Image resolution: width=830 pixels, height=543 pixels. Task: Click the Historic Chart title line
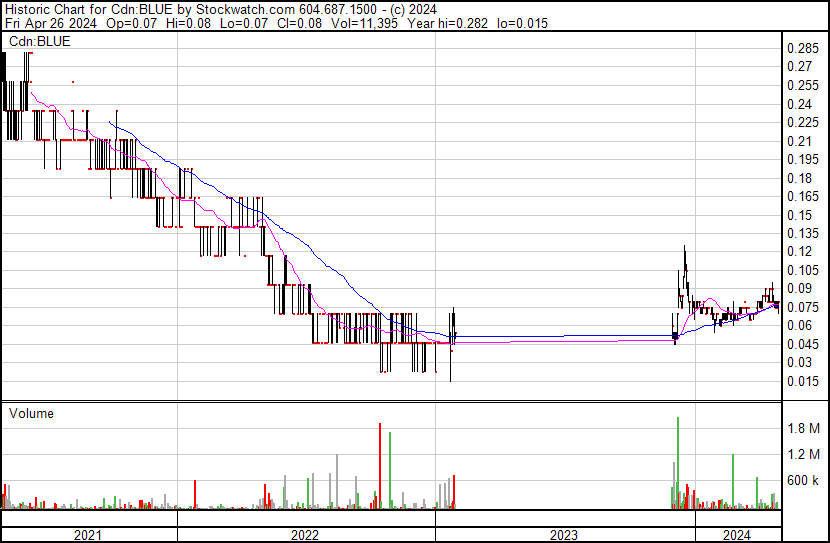221,10
